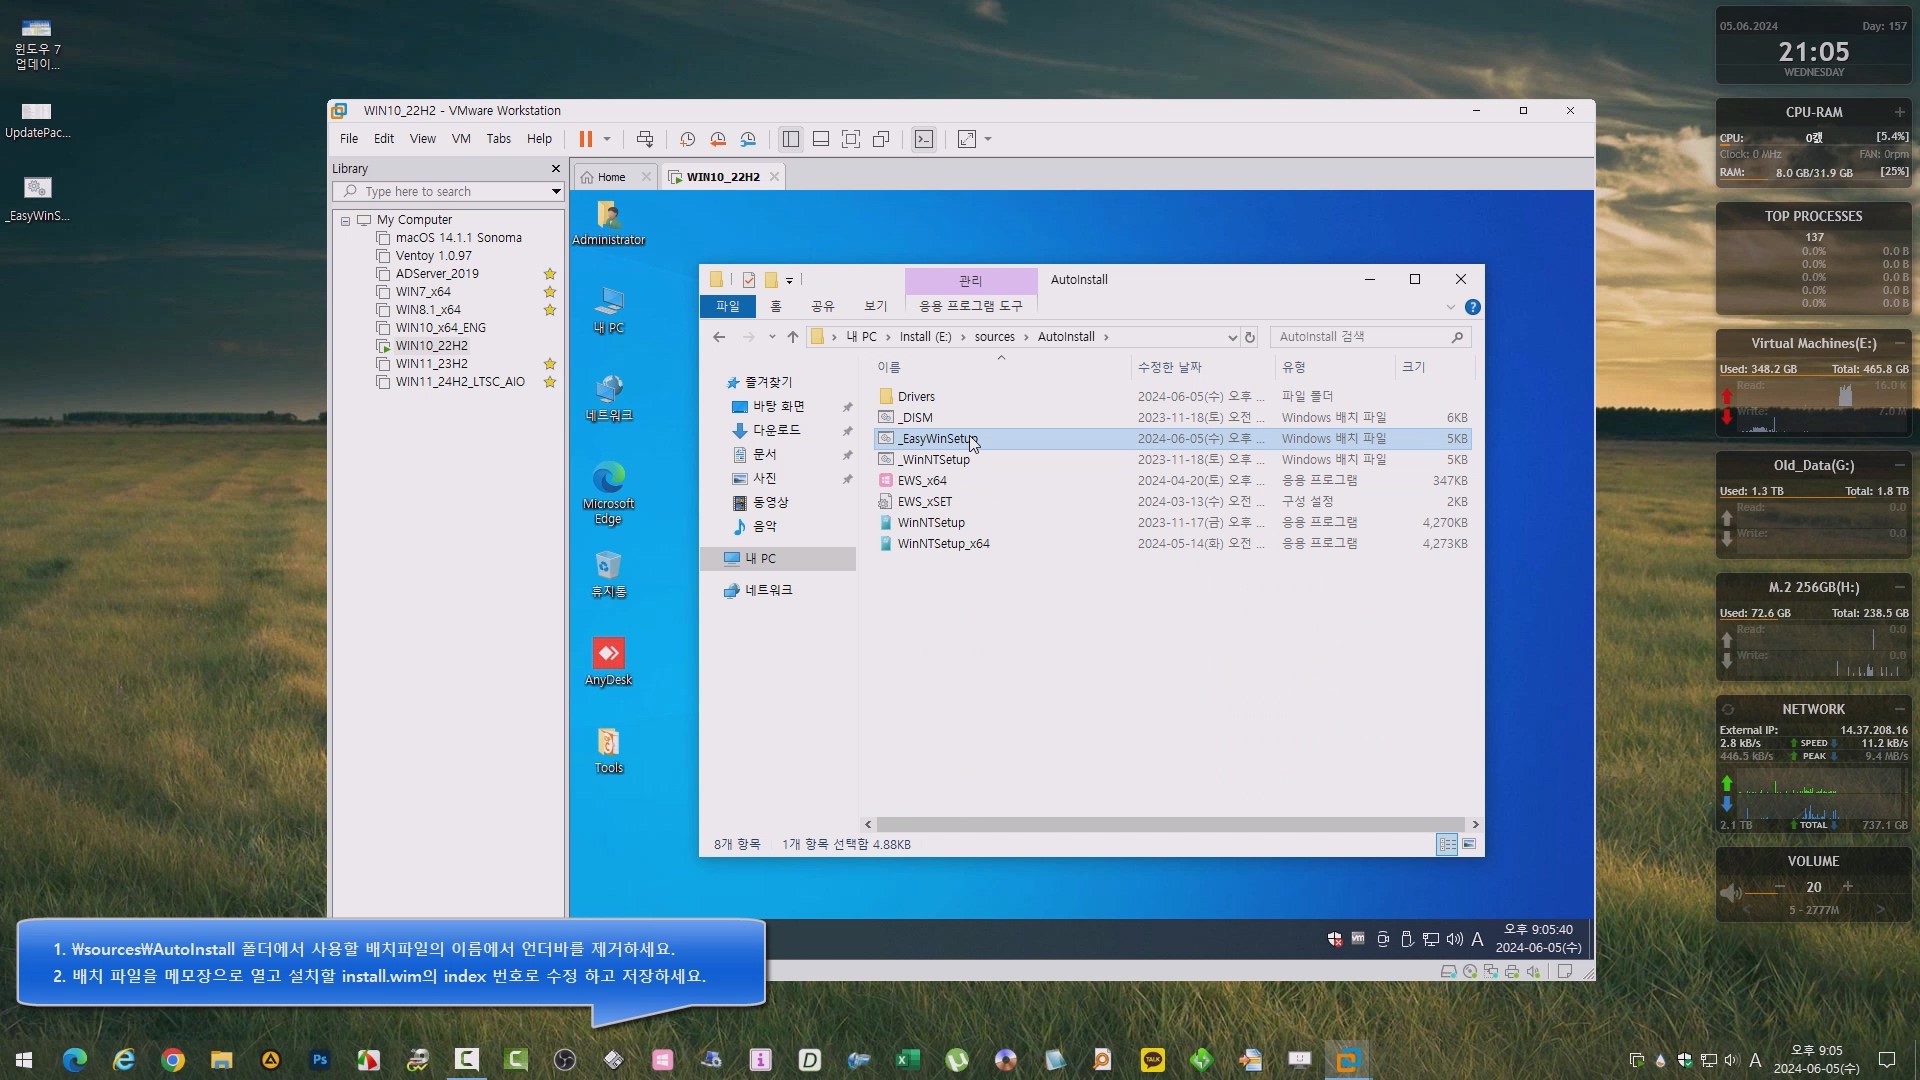Open Excel from the Windows taskbar
Image resolution: width=1920 pixels, height=1080 pixels.
[x=907, y=1060]
